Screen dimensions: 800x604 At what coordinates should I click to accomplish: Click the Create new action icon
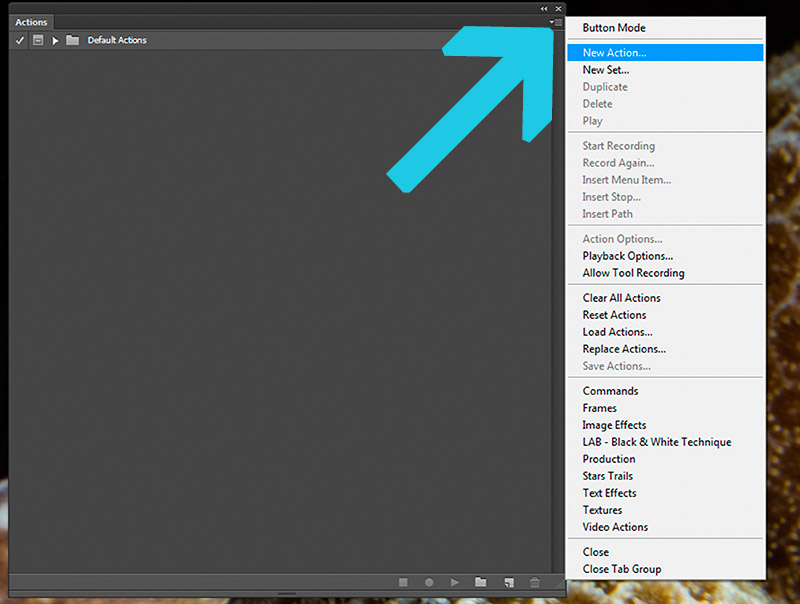coord(508,582)
